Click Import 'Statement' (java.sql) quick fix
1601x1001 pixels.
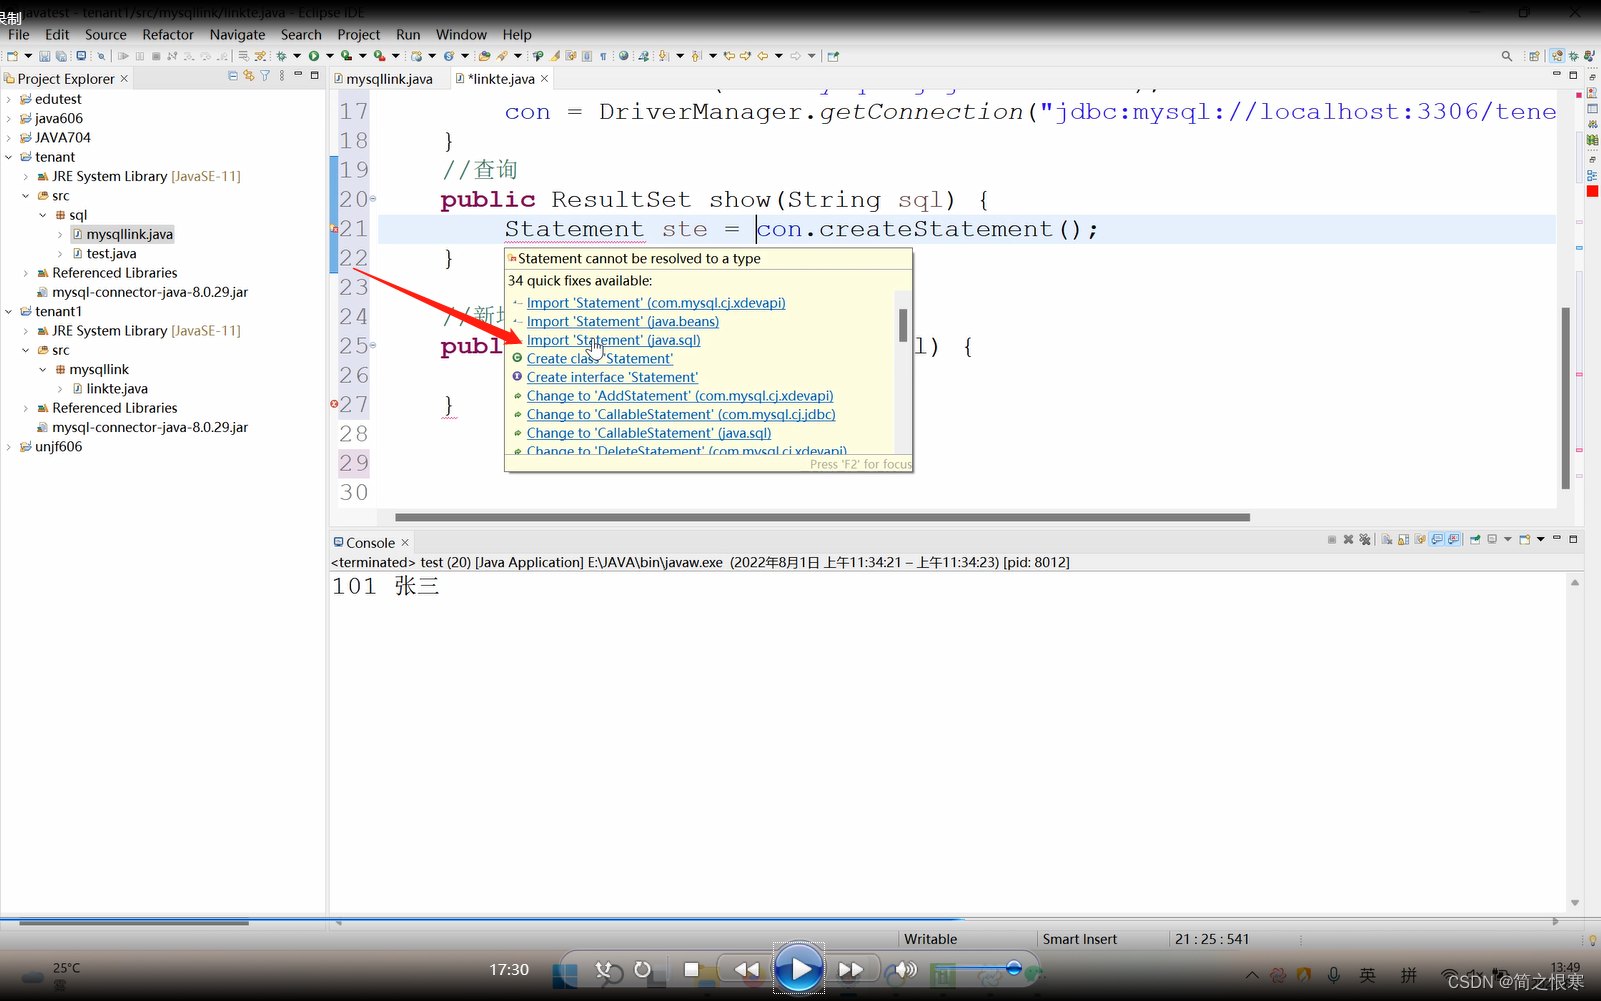point(613,340)
